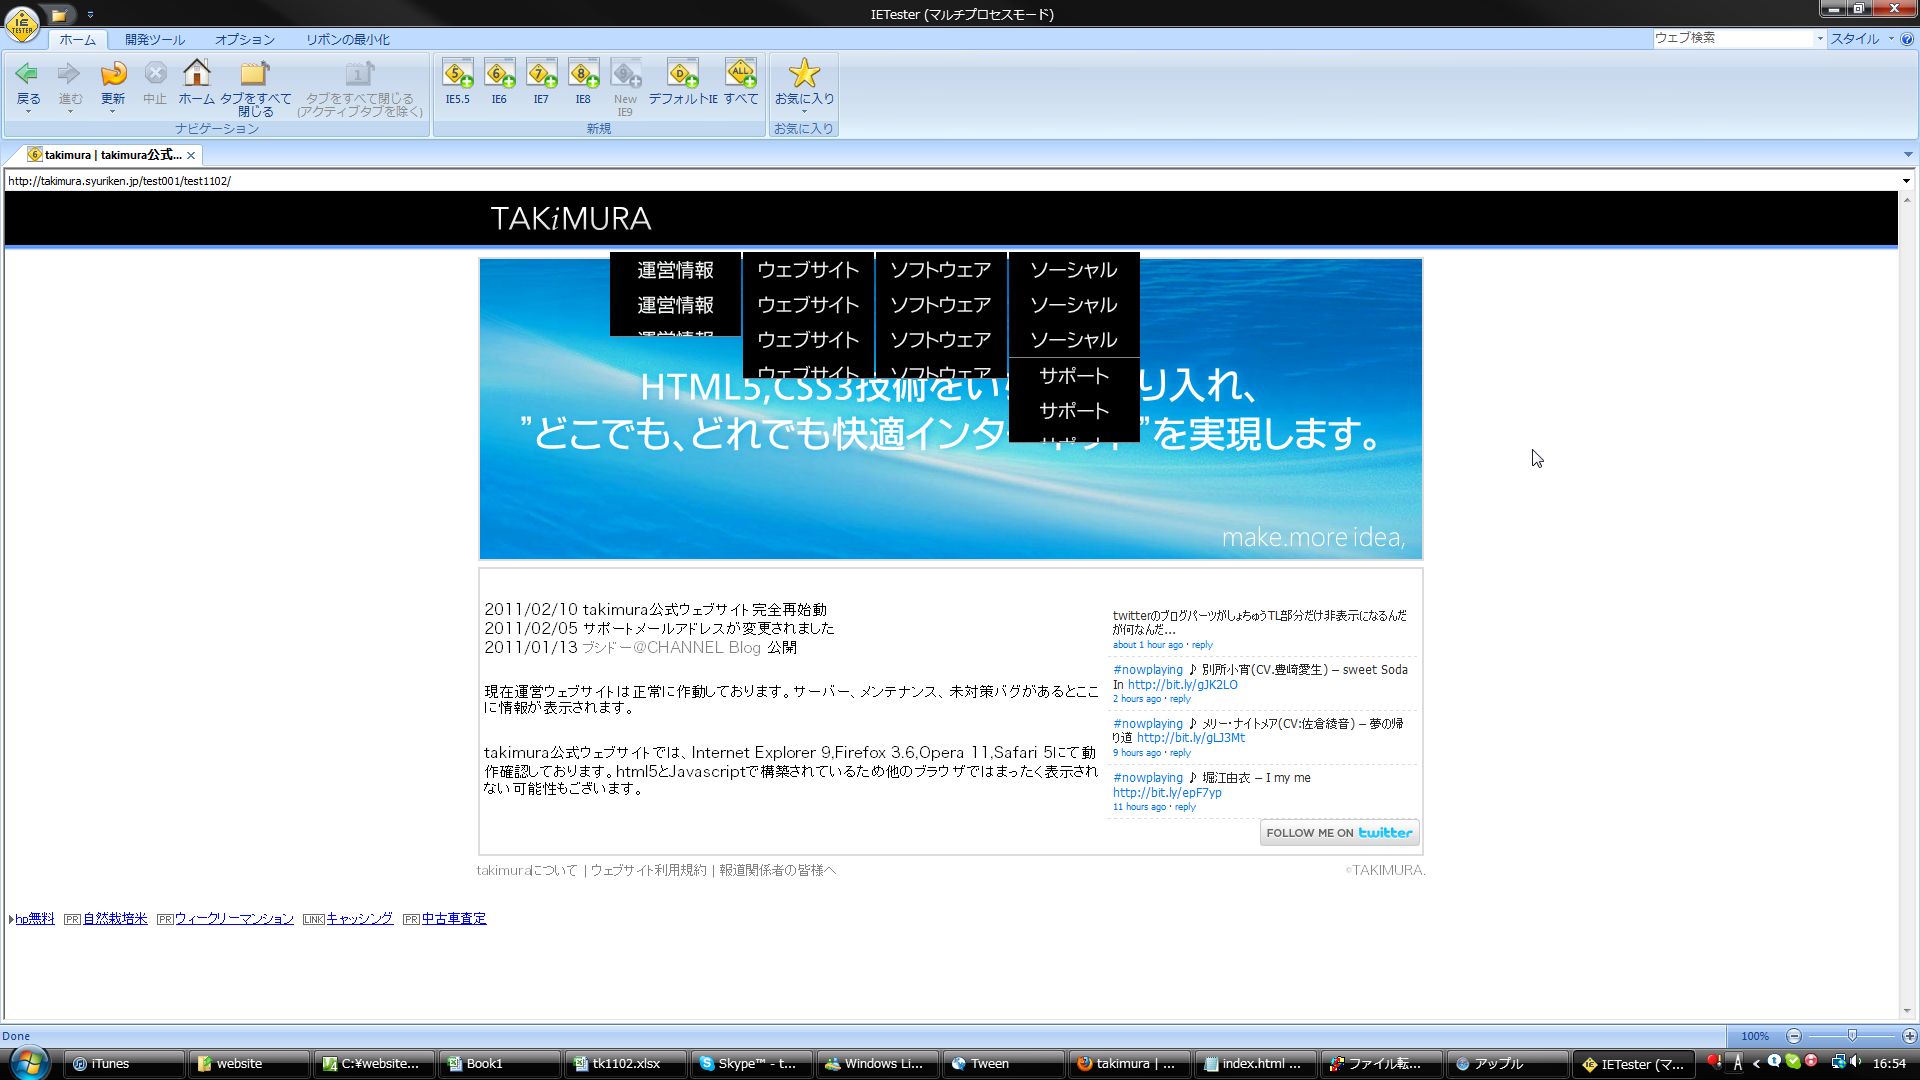Open a new IE7 tab
1920x1080 pixels.
[x=541, y=73]
